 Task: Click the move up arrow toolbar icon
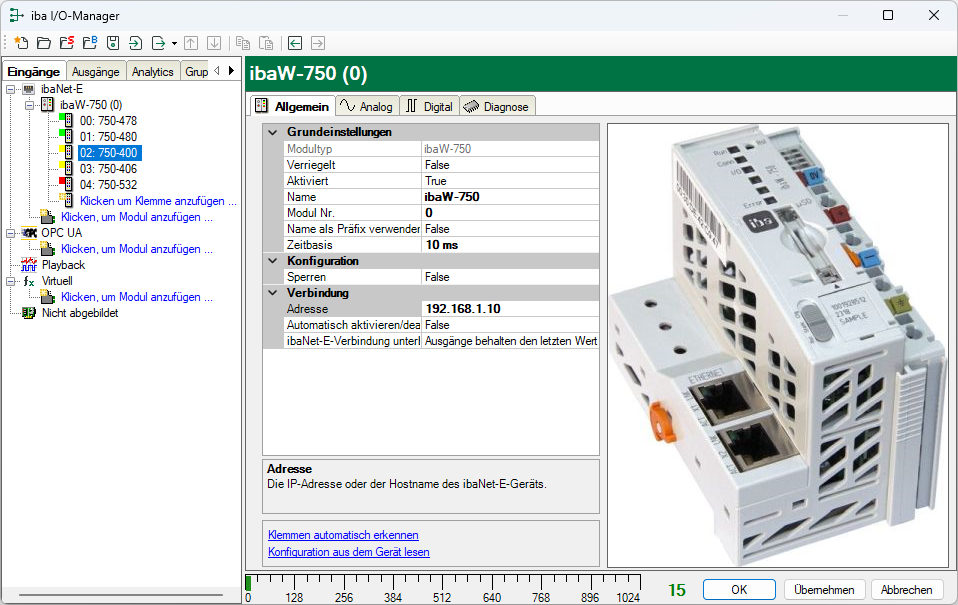click(x=191, y=43)
